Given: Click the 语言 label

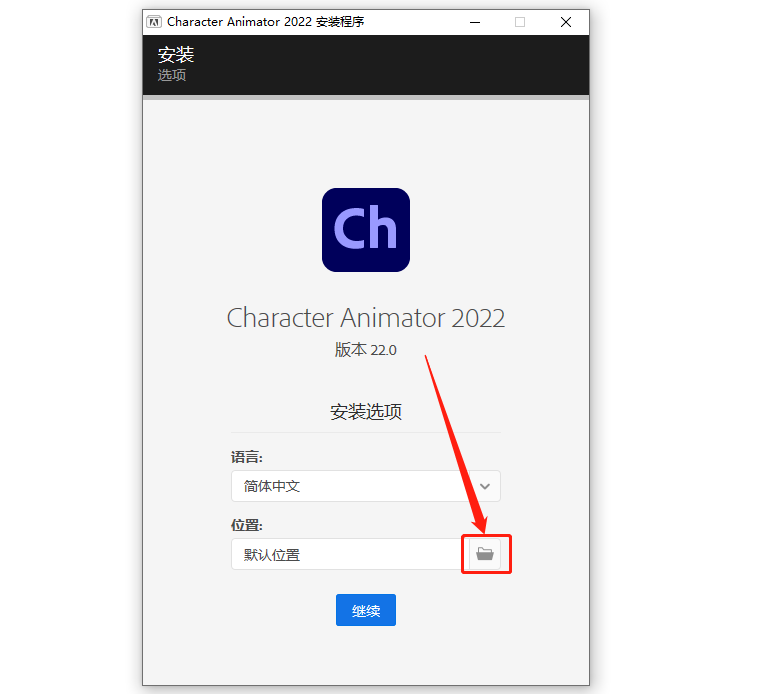Looking at the screenshot, I should (247, 457).
